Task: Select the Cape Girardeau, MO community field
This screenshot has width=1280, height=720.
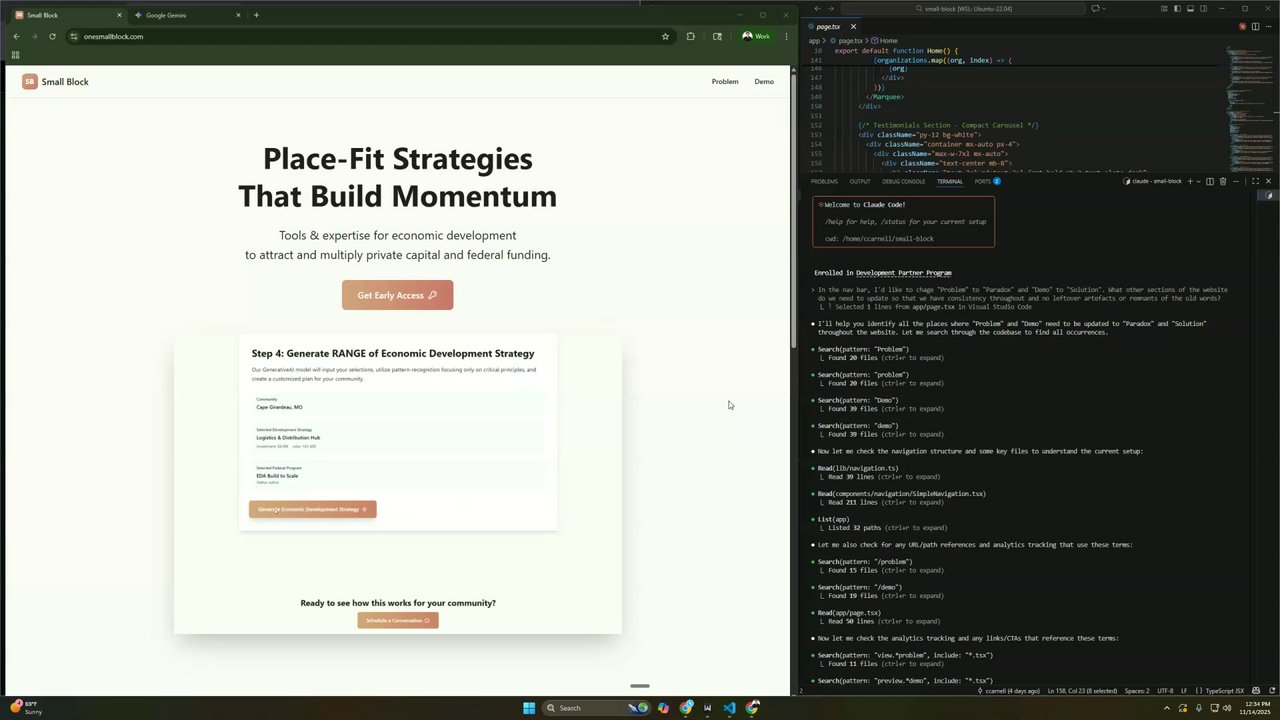Action: tap(398, 404)
